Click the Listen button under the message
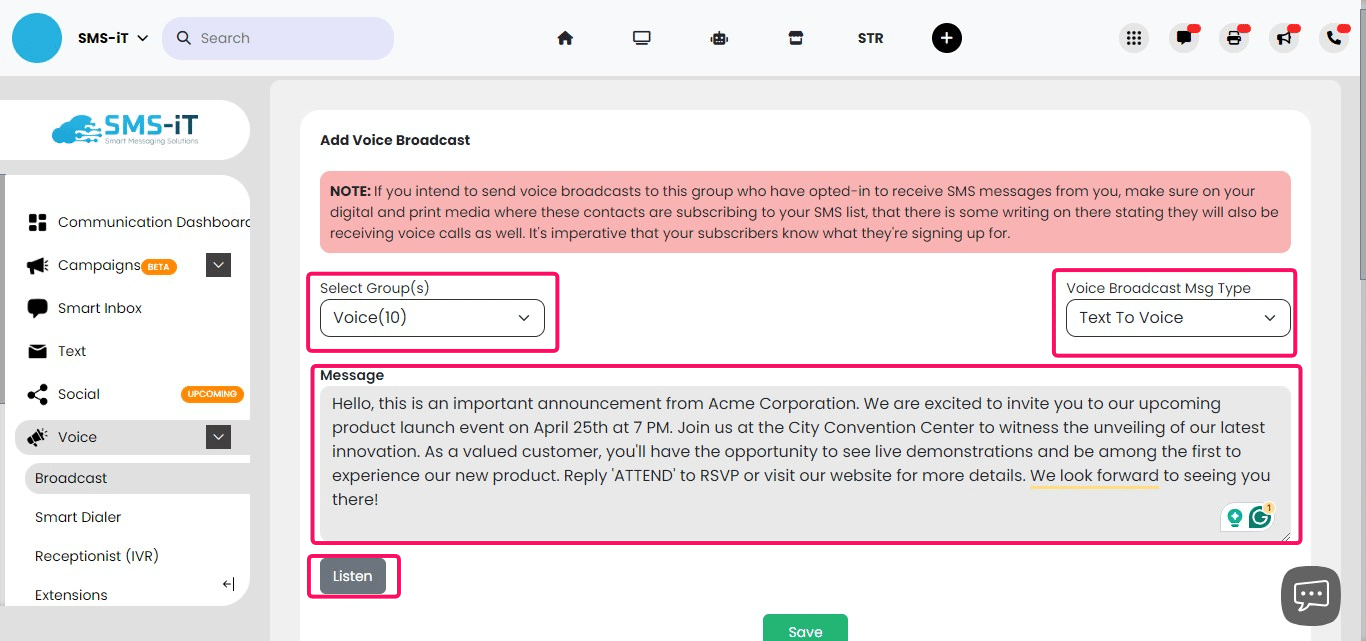The width and height of the screenshot is (1366, 641). point(352,575)
